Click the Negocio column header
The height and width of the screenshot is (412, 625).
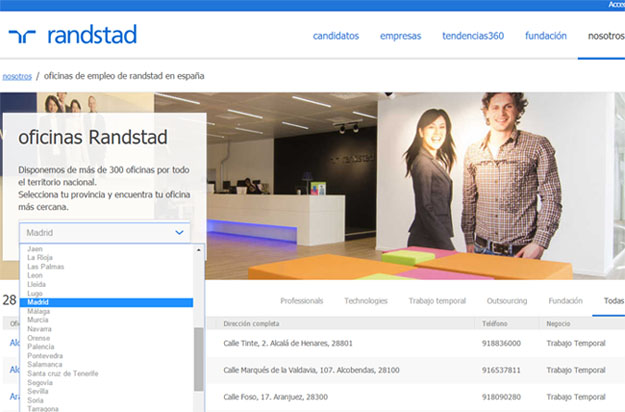tap(558, 324)
